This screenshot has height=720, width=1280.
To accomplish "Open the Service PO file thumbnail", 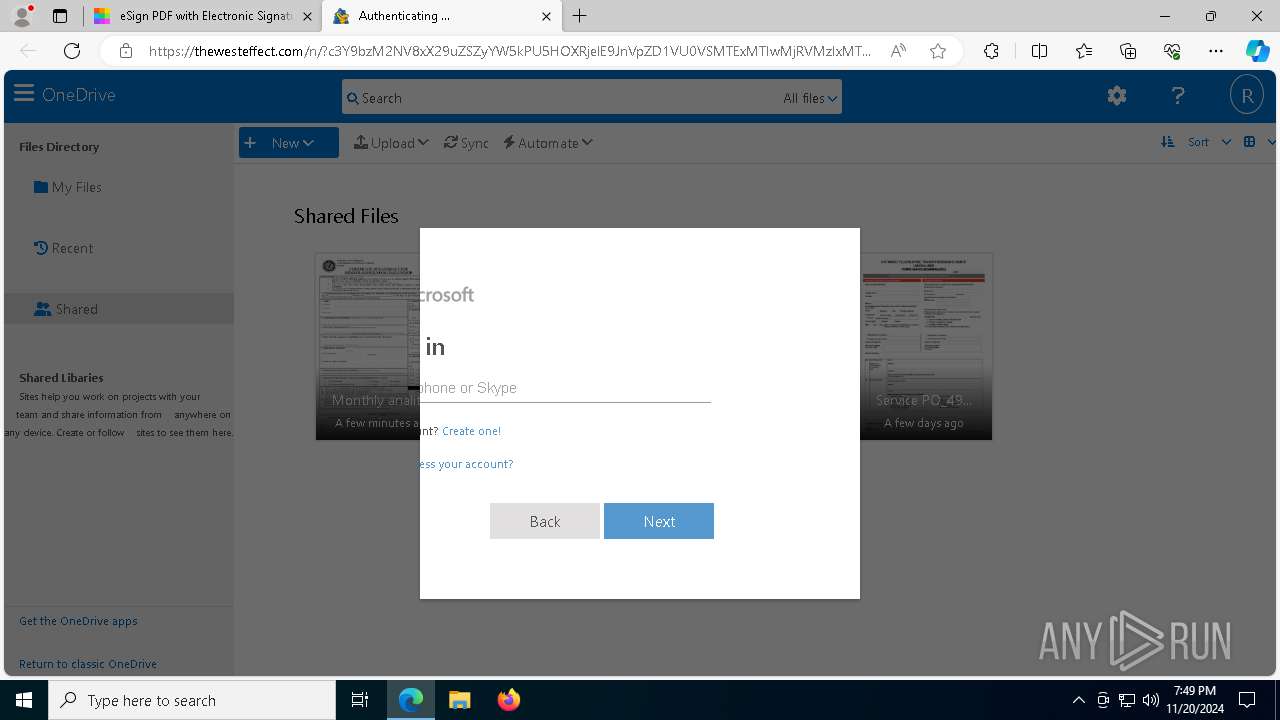I will [x=926, y=346].
